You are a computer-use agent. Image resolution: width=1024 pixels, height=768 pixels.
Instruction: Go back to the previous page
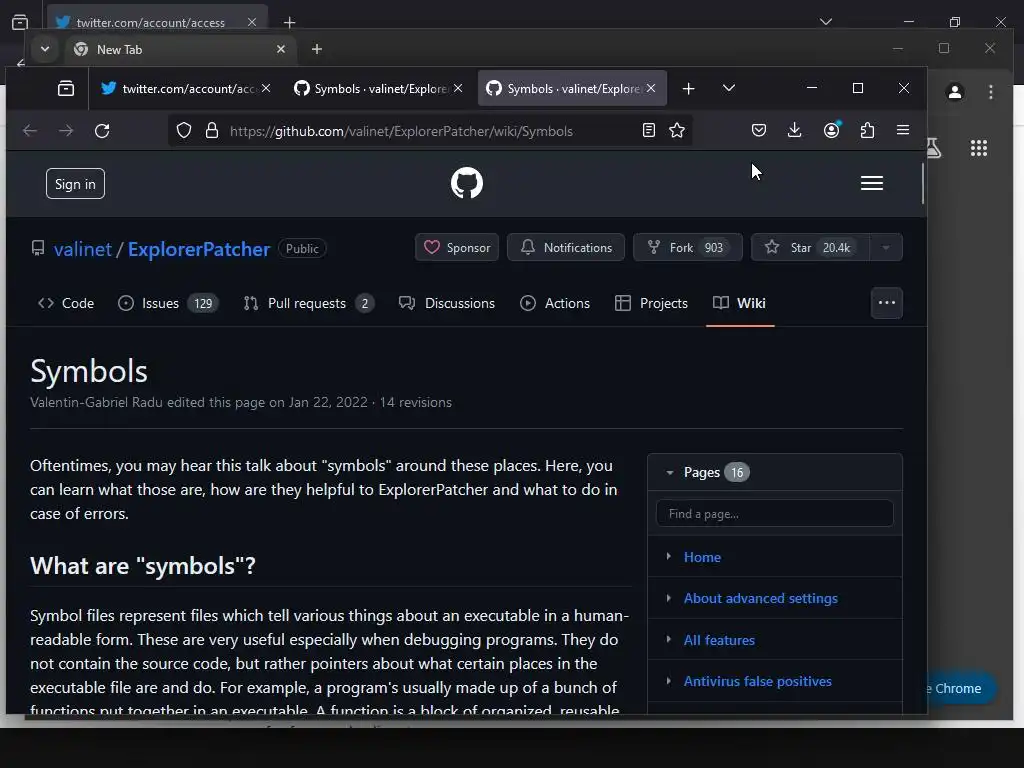point(30,131)
